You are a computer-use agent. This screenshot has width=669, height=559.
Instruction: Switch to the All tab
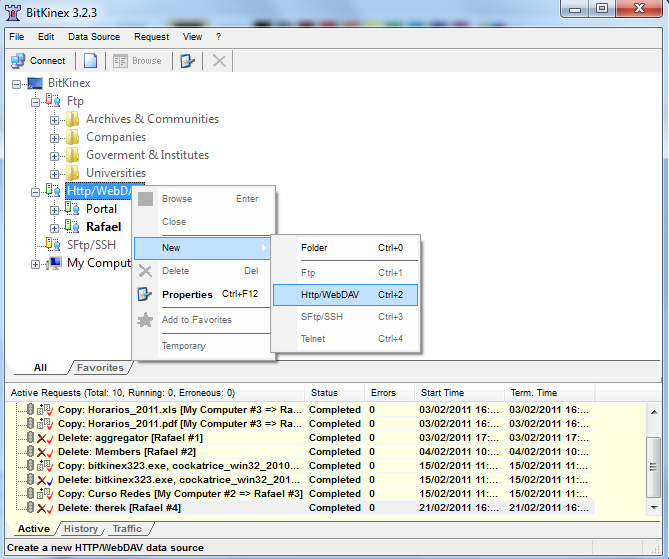pos(40,367)
